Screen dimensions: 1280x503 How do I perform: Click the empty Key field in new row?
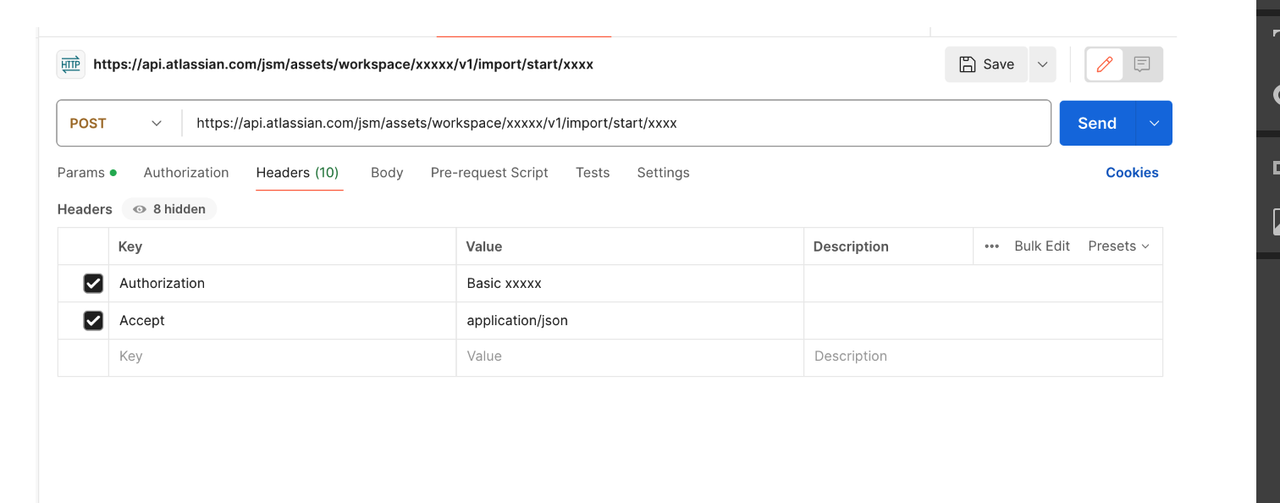point(282,357)
